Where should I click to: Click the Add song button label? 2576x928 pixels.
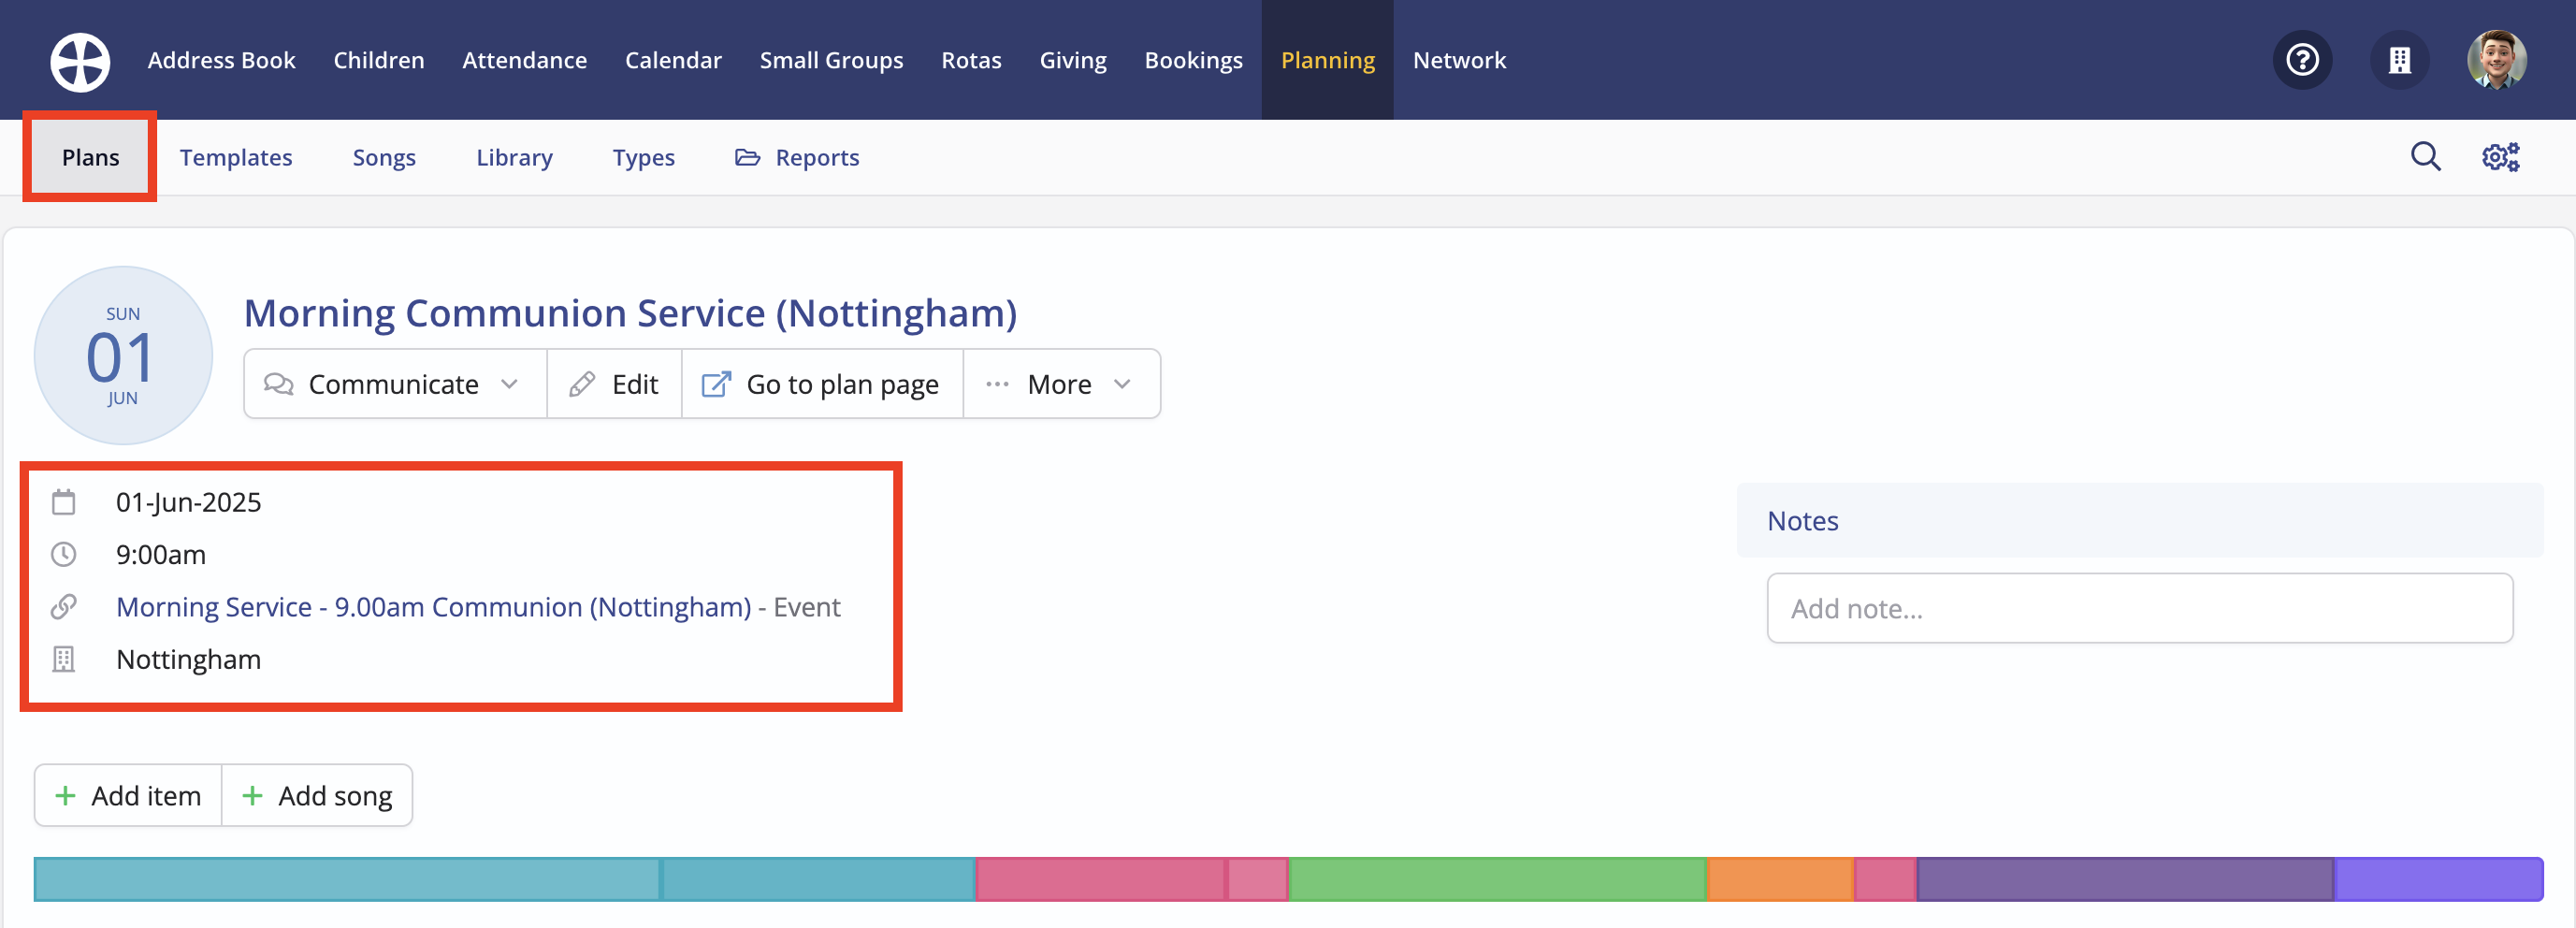coord(335,795)
